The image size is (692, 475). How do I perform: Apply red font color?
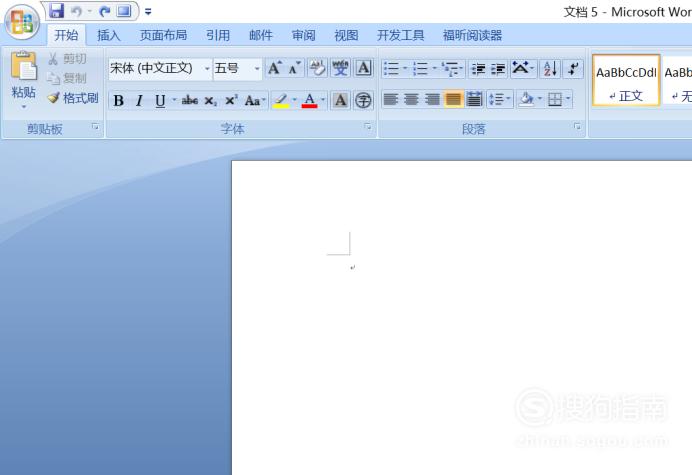click(x=309, y=101)
